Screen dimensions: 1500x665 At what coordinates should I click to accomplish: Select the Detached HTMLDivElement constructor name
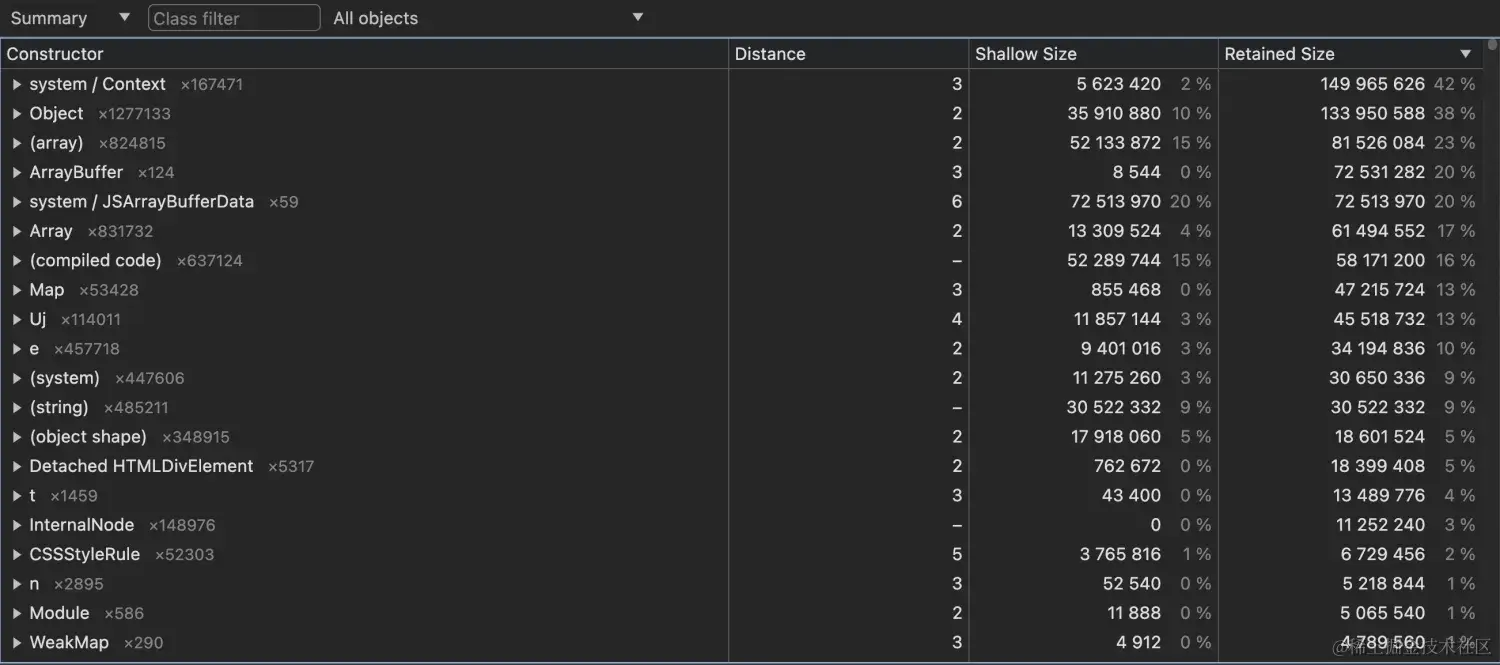(x=141, y=466)
